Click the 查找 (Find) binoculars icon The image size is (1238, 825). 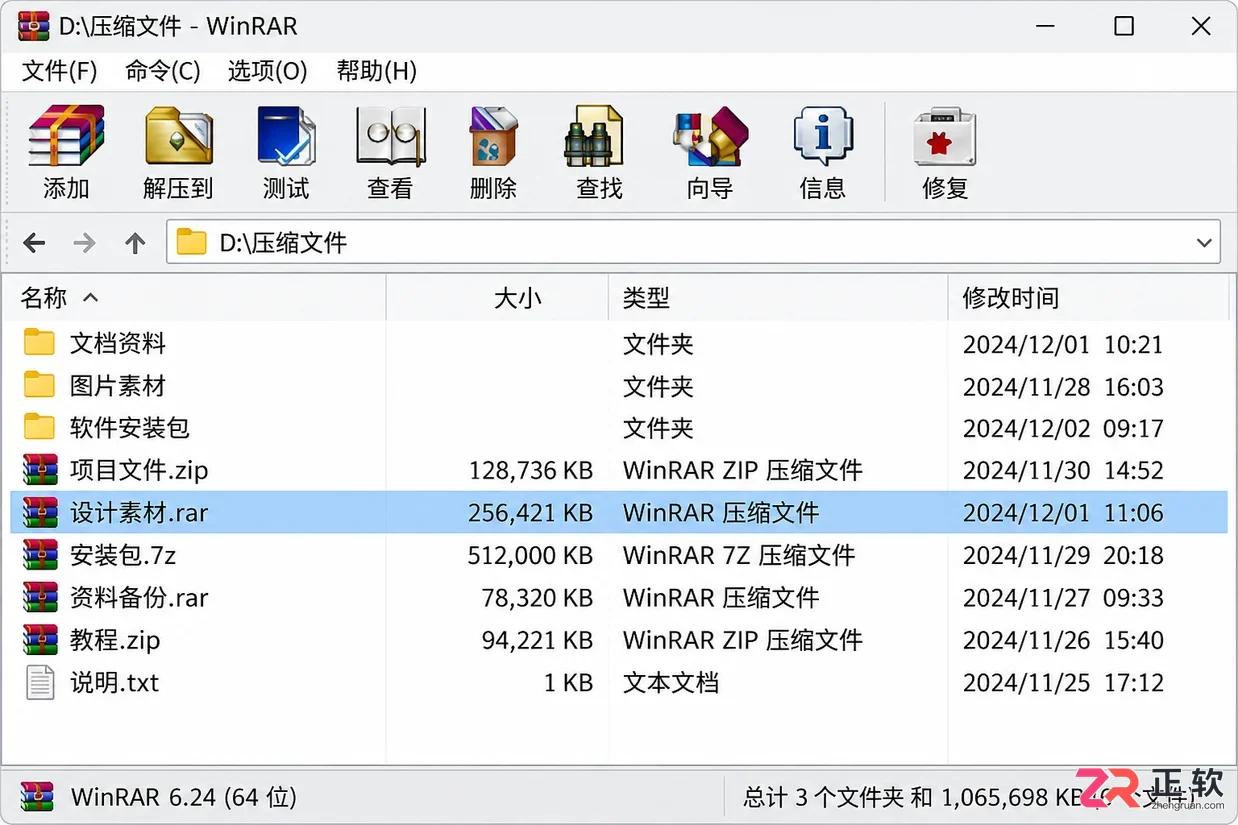[594, 136]
